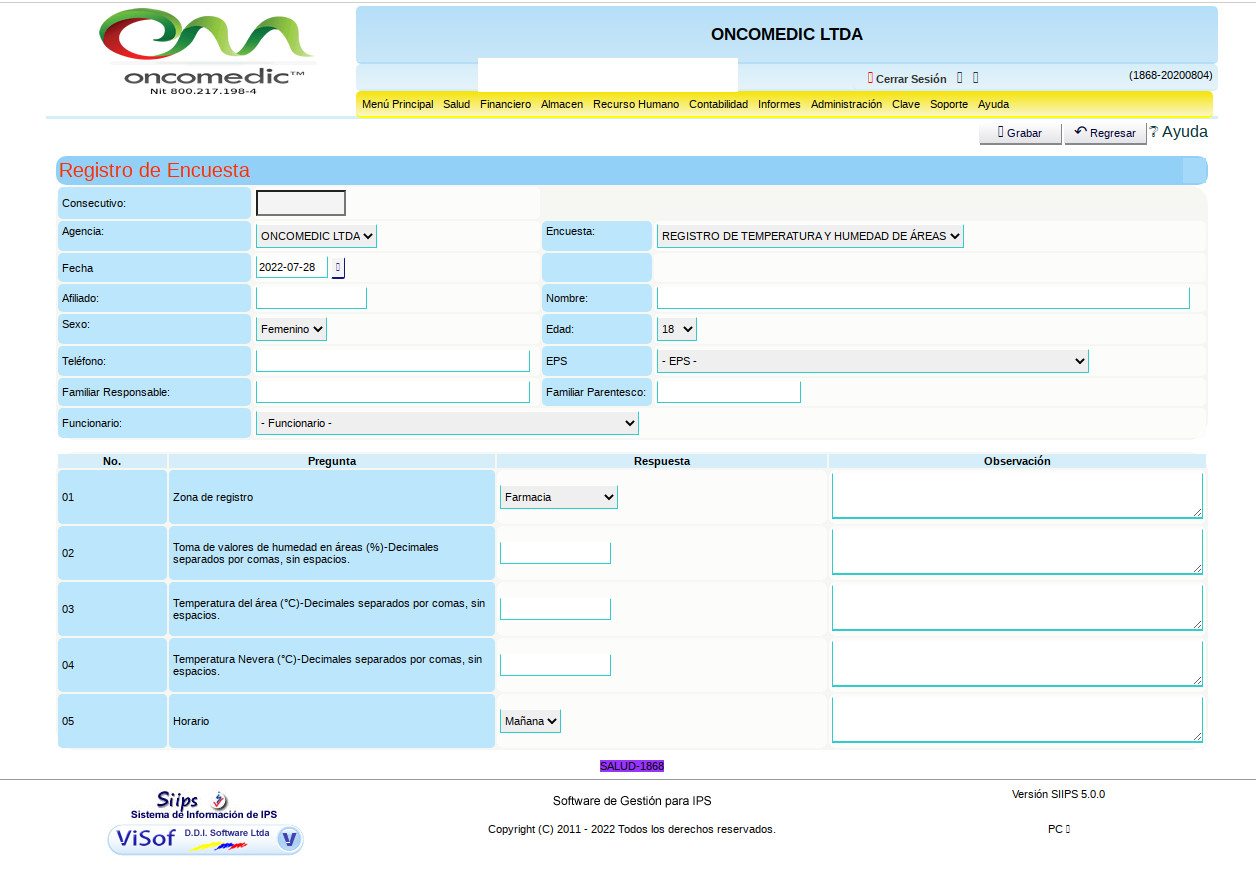Expand the Zona de registro Farmacia dropdown
1256x893 pixels.
[x=558, y=497]
